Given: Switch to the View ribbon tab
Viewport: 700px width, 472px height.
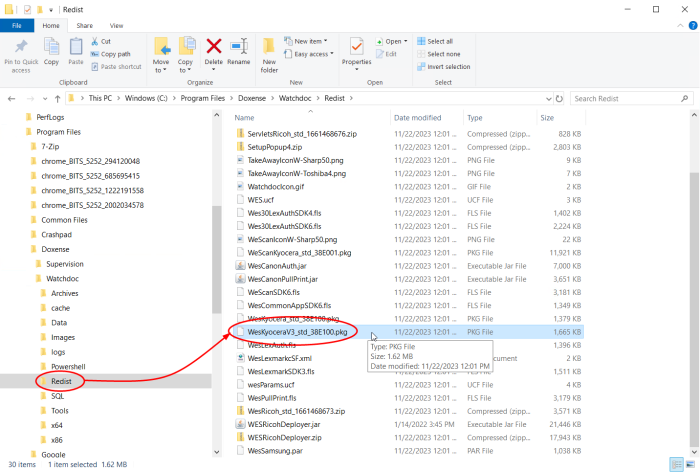Looking at the screenshot, I should [x=117, y=24].
